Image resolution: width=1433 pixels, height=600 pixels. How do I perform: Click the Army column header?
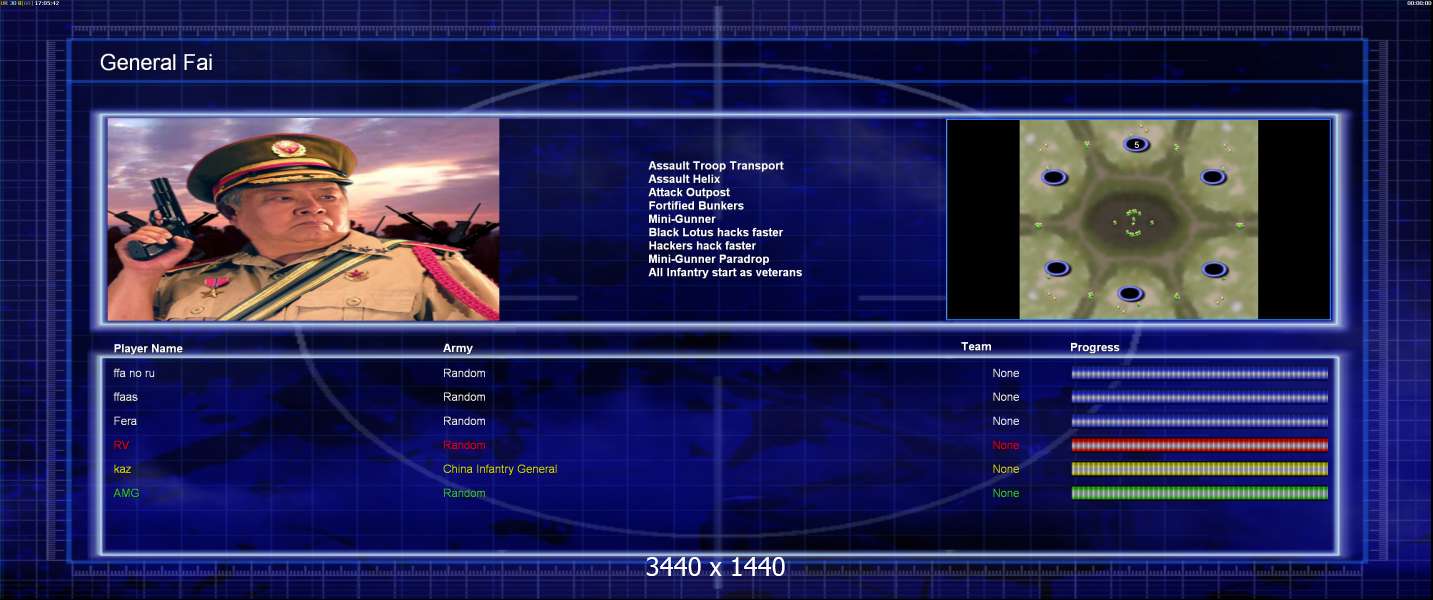tap(458, 348)
